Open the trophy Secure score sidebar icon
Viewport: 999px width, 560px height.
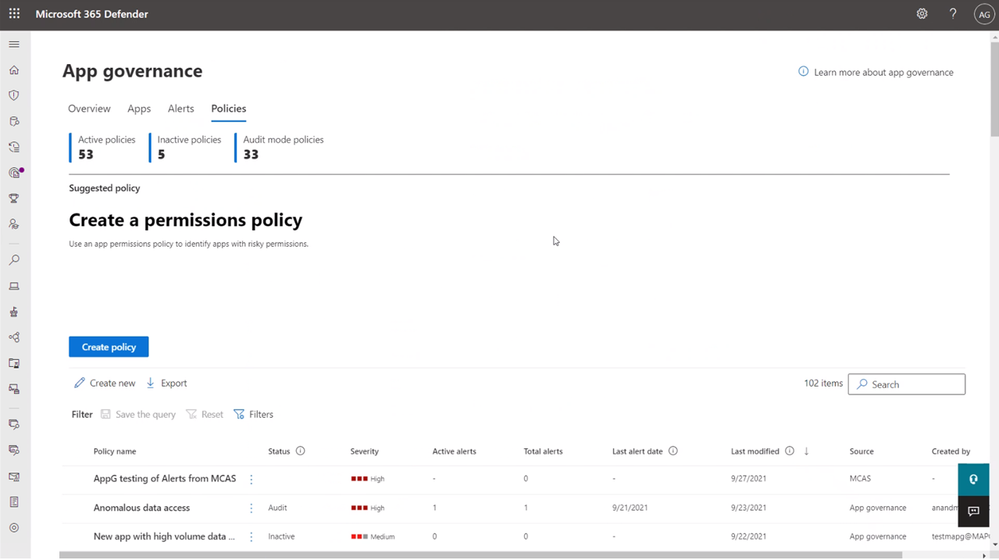click(14, 199)
